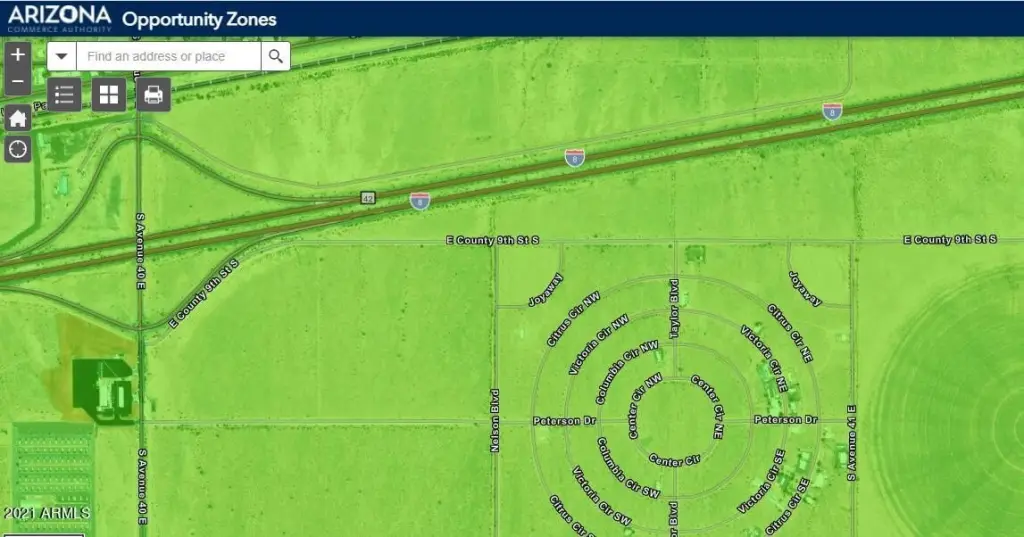Click the exit 42 marker on the highway
1024x537 pixels.
pos(368,198)
